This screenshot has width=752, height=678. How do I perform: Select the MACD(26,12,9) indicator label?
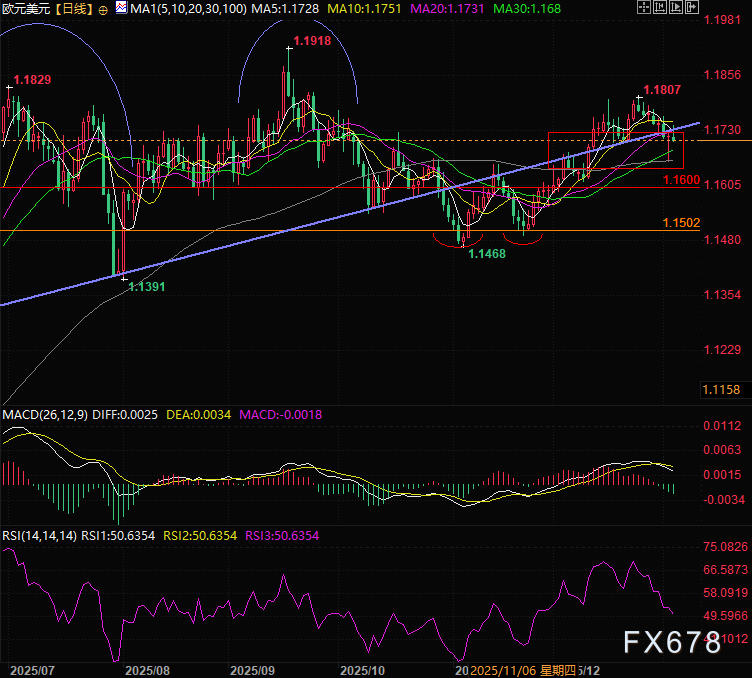click(x=47, y=414)
